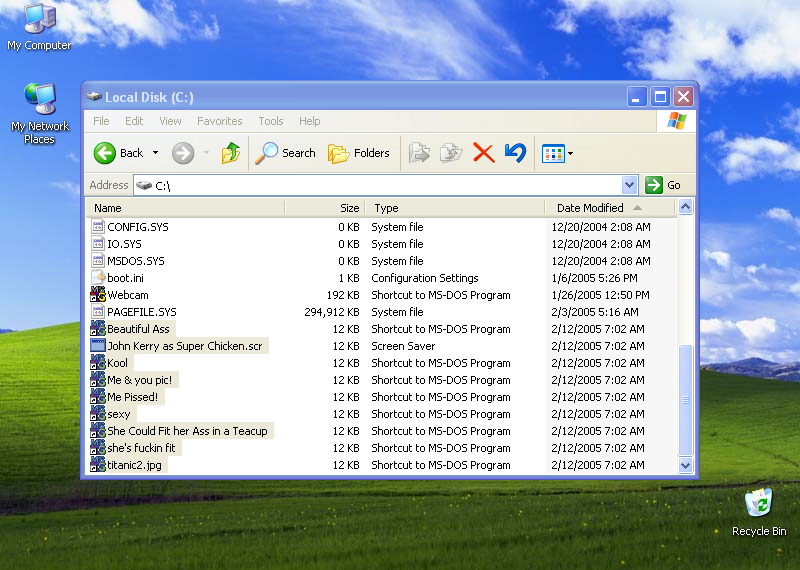Click the blue Undo icon

[515, 153]
